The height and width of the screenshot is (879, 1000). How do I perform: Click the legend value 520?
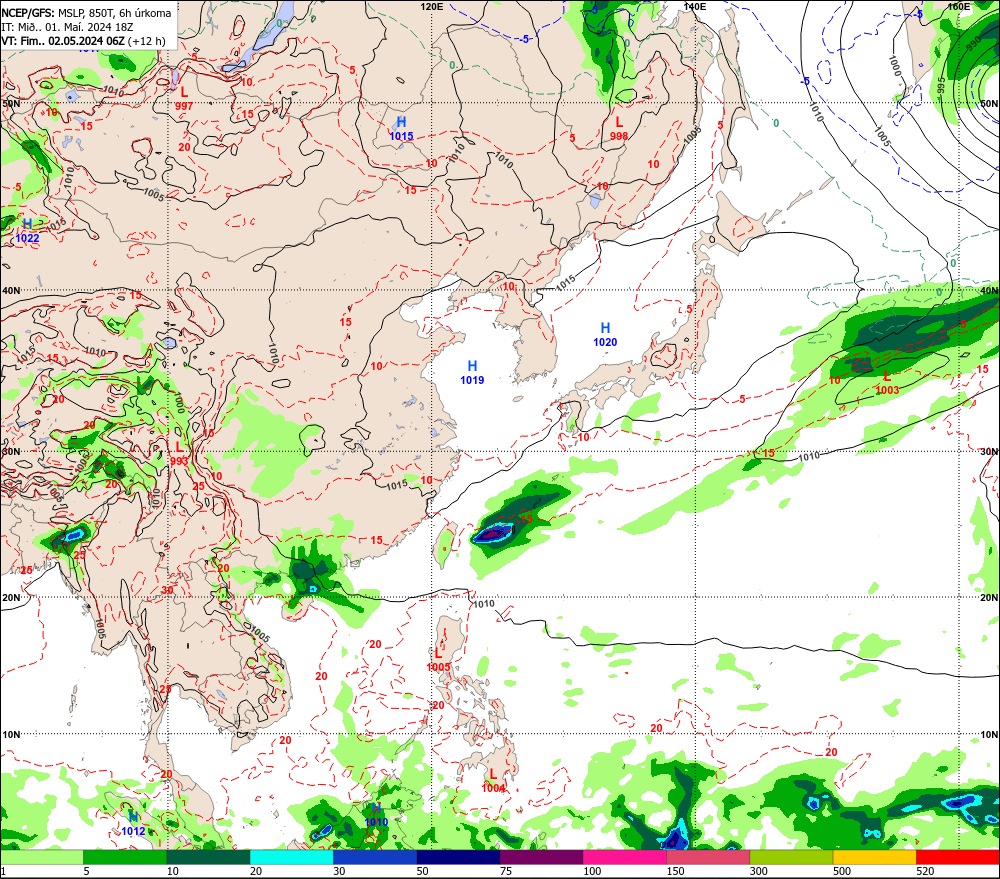tap(925, 871)
